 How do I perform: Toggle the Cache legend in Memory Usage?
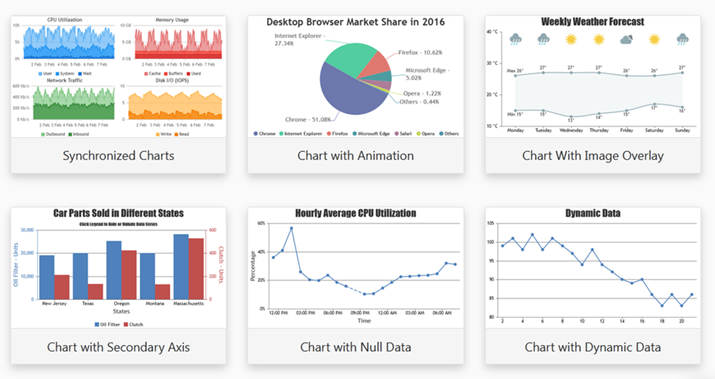152,73
